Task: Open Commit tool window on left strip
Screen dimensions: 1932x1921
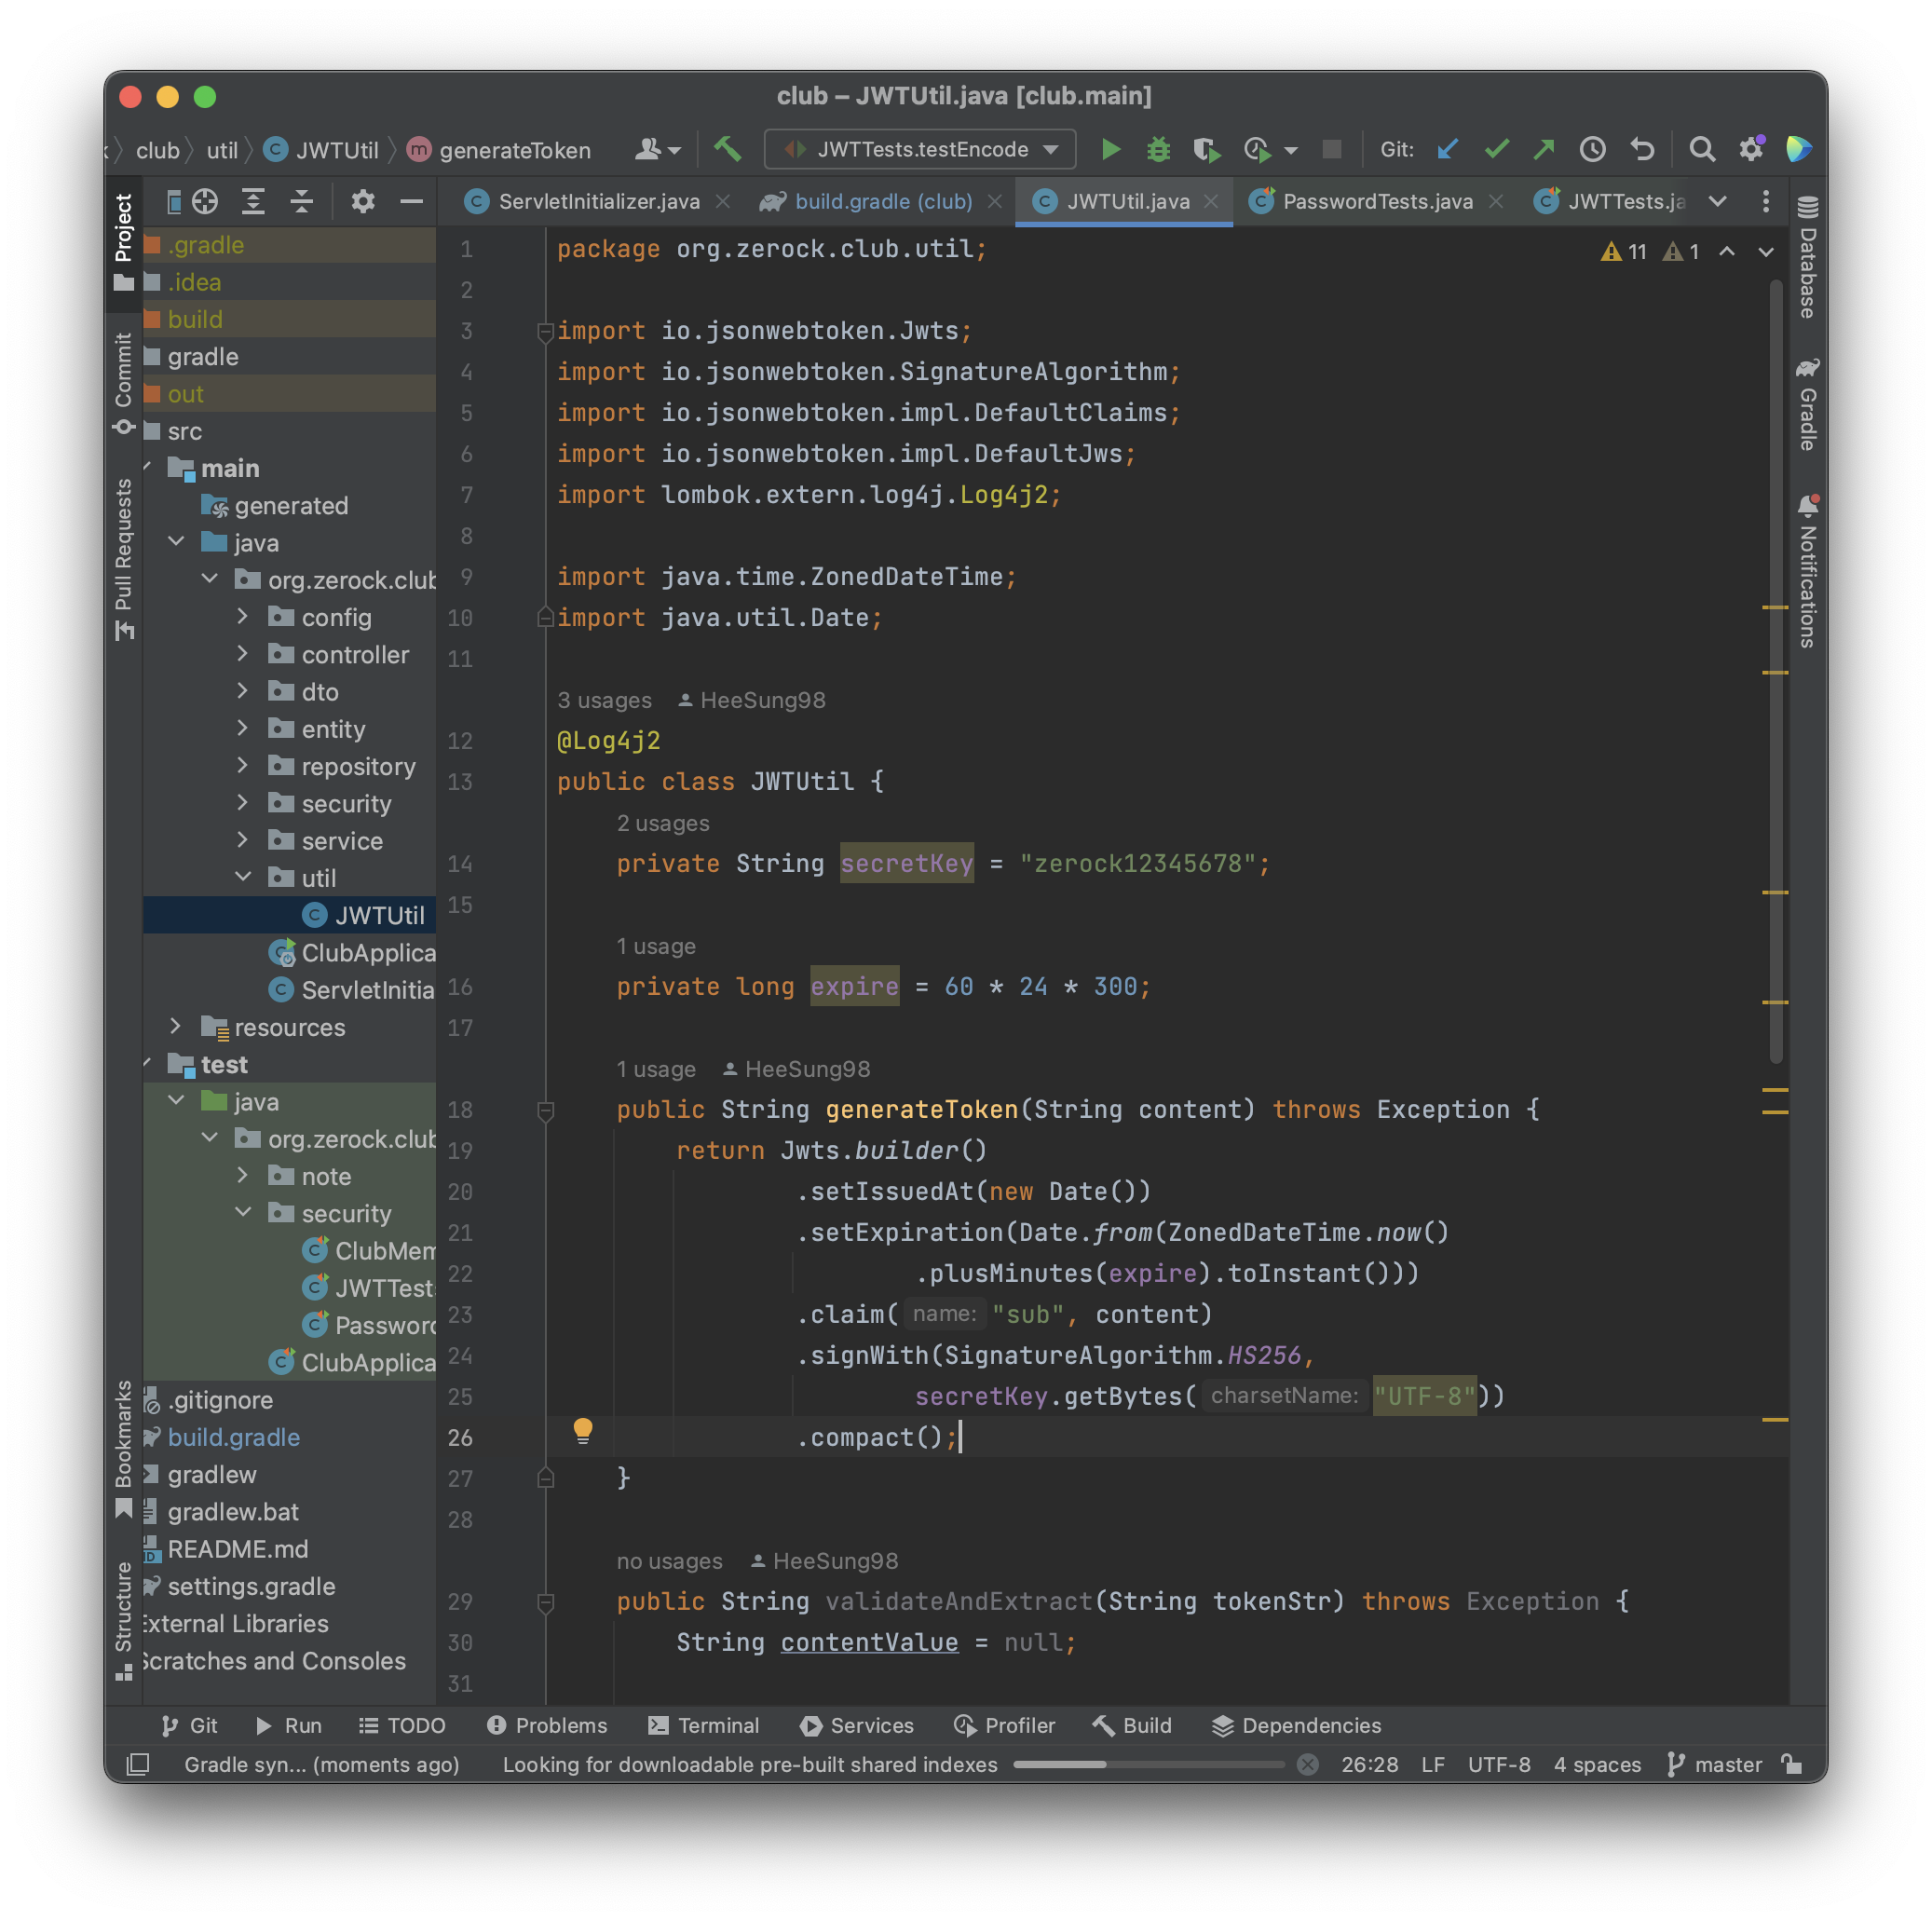Action: pos(124,384)
